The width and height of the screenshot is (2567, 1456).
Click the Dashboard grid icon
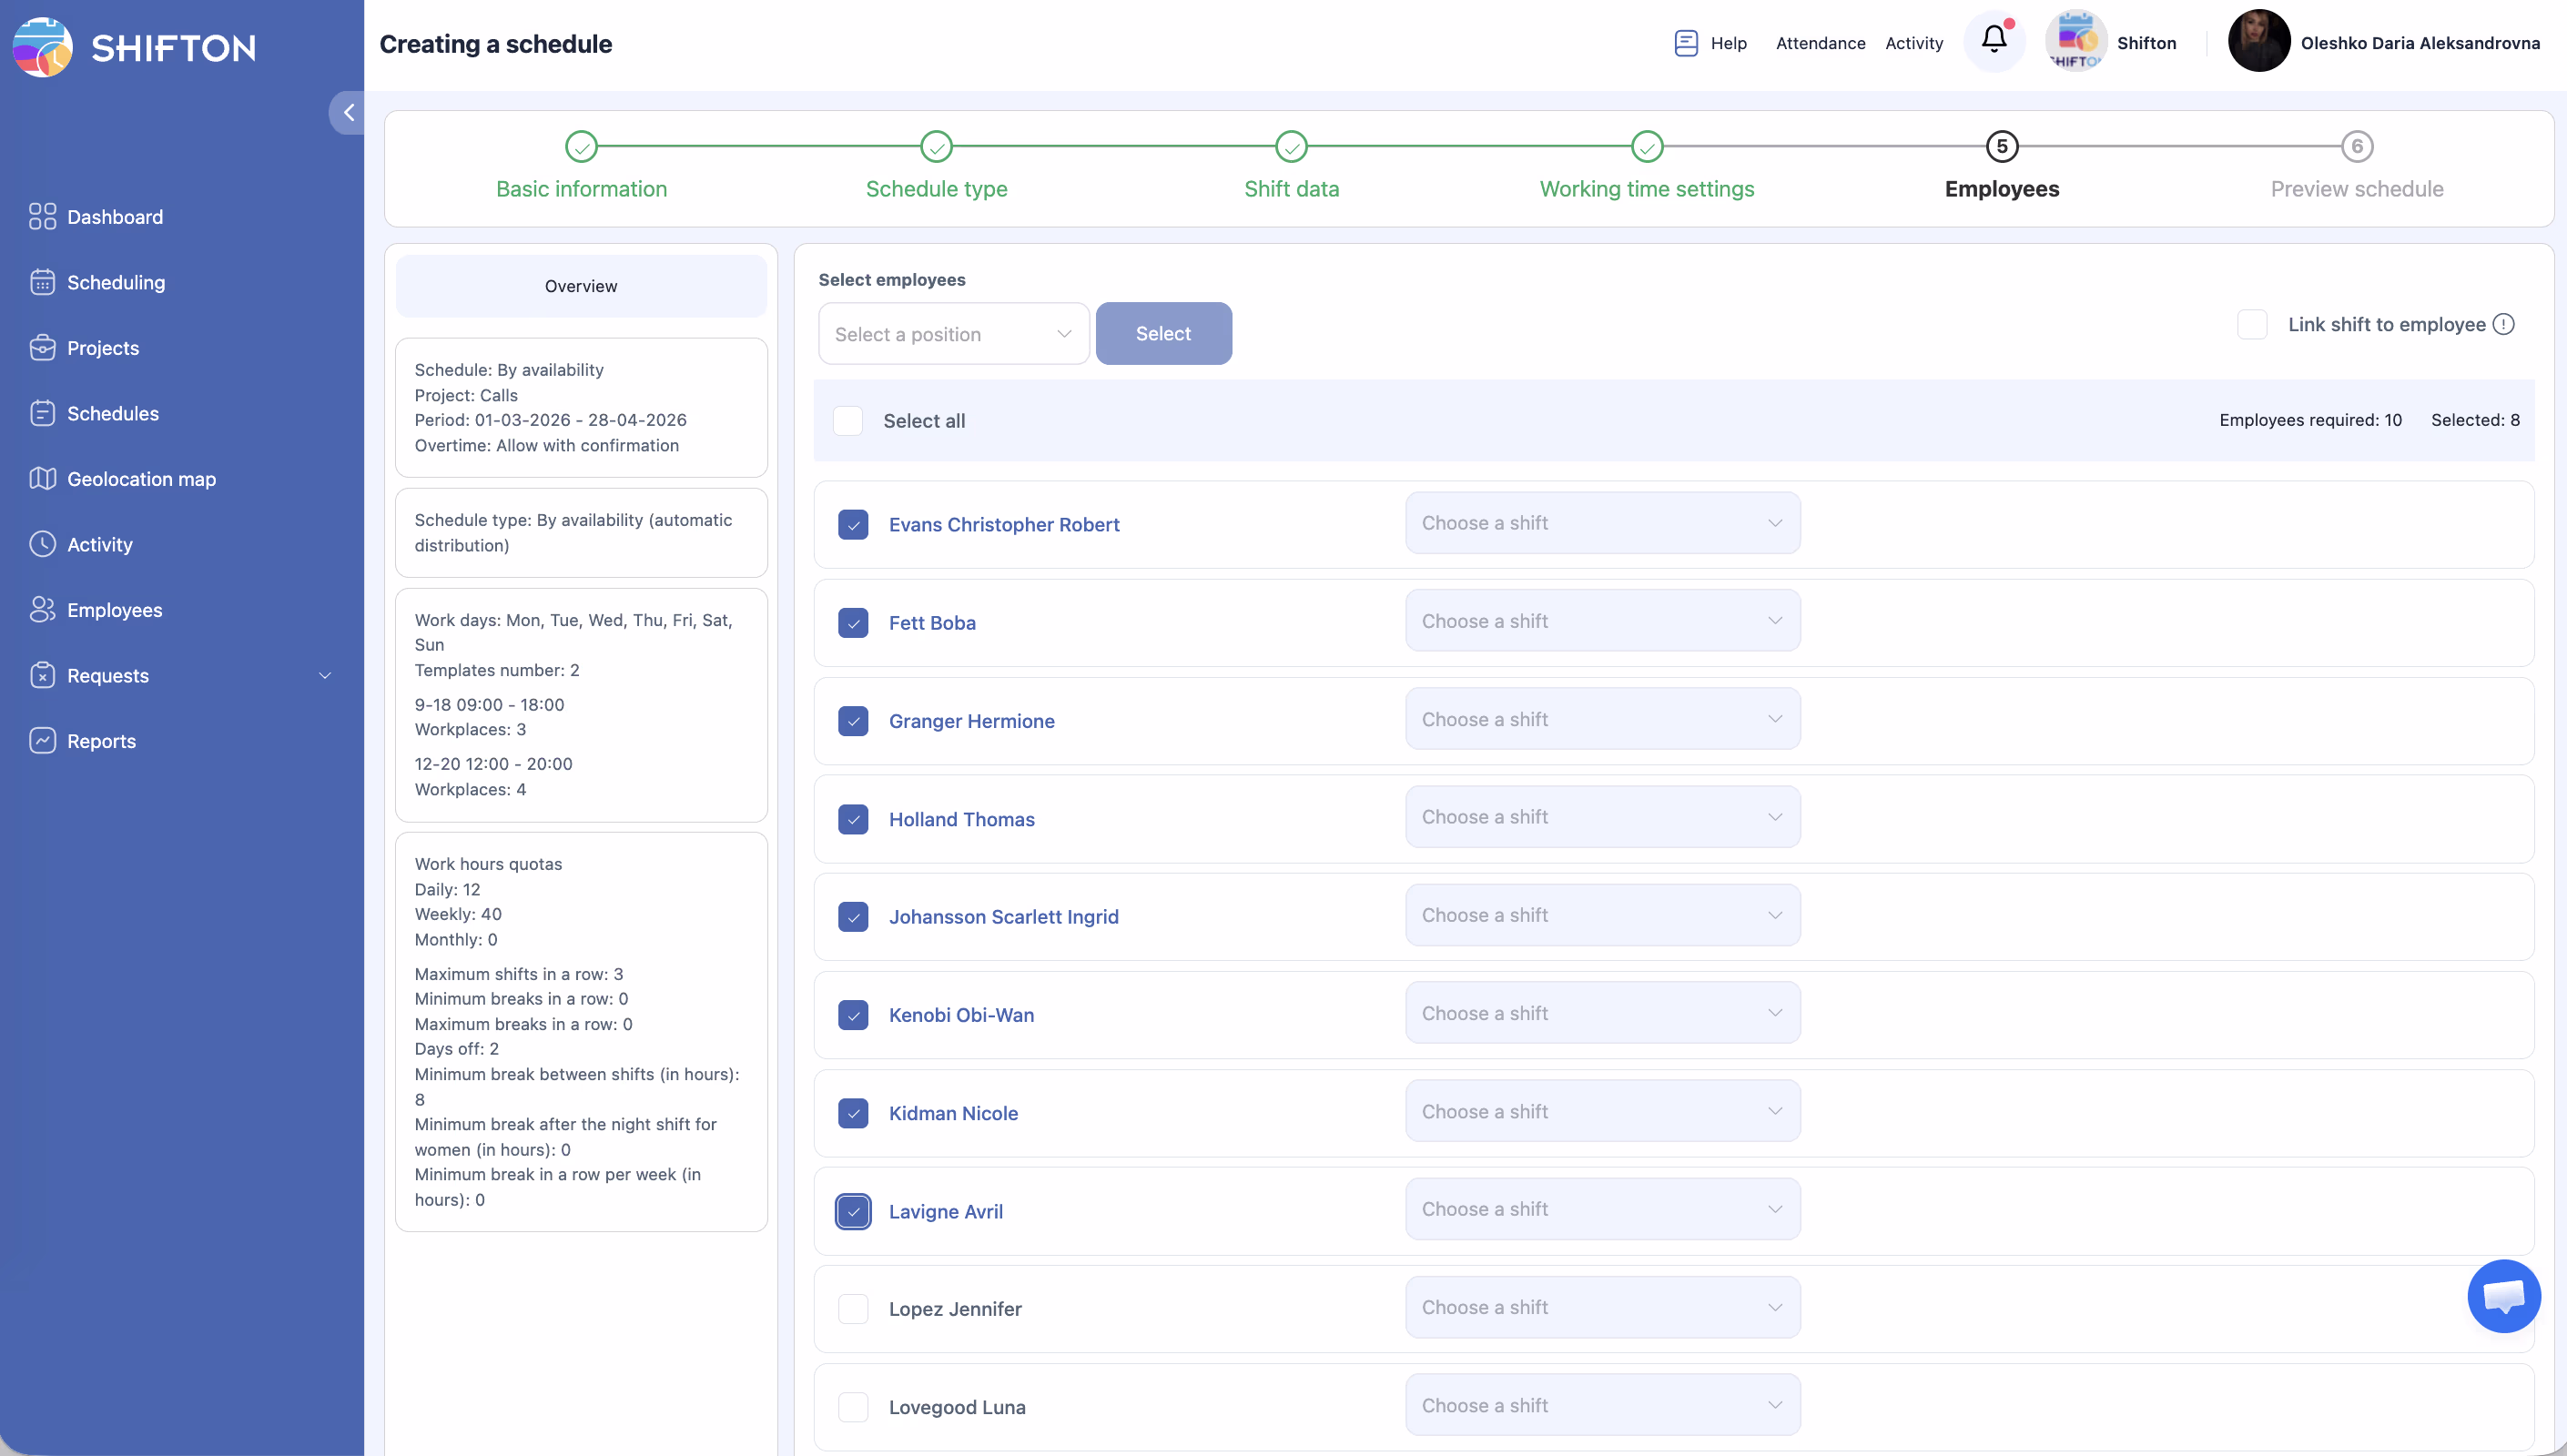click(x=42, y=217)
